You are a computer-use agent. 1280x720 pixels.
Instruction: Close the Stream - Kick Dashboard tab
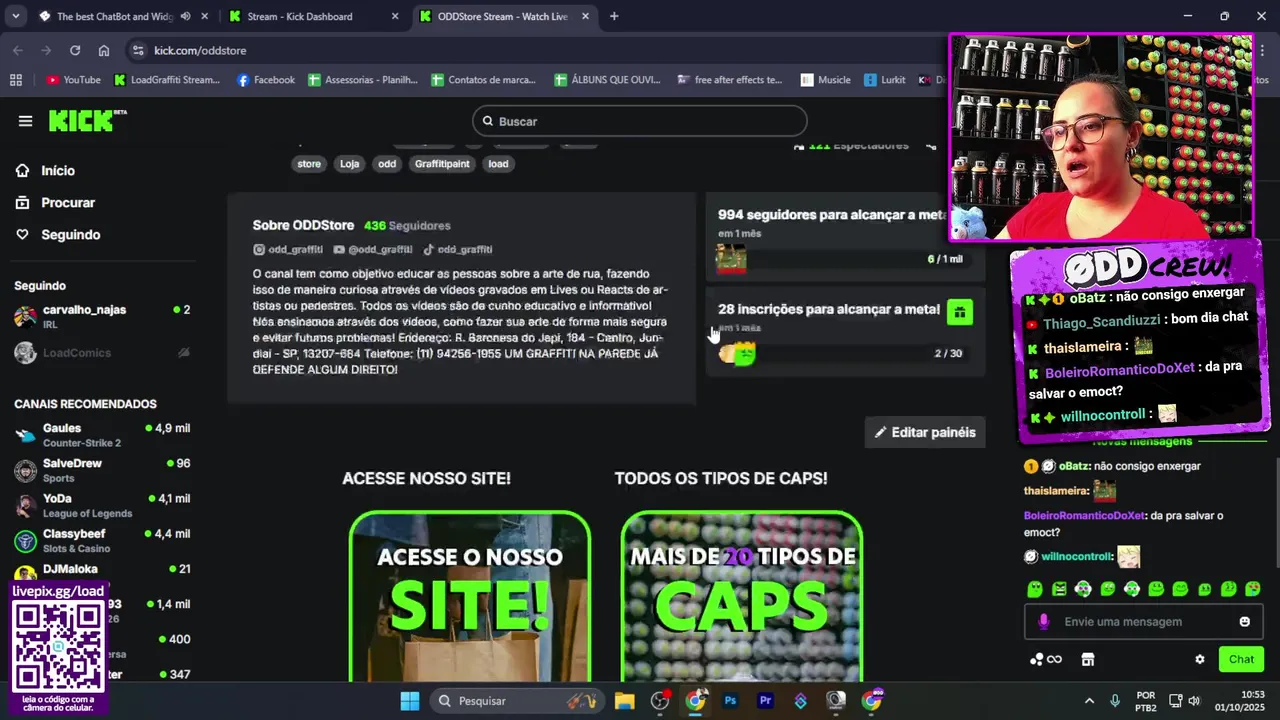coord(394,17)
